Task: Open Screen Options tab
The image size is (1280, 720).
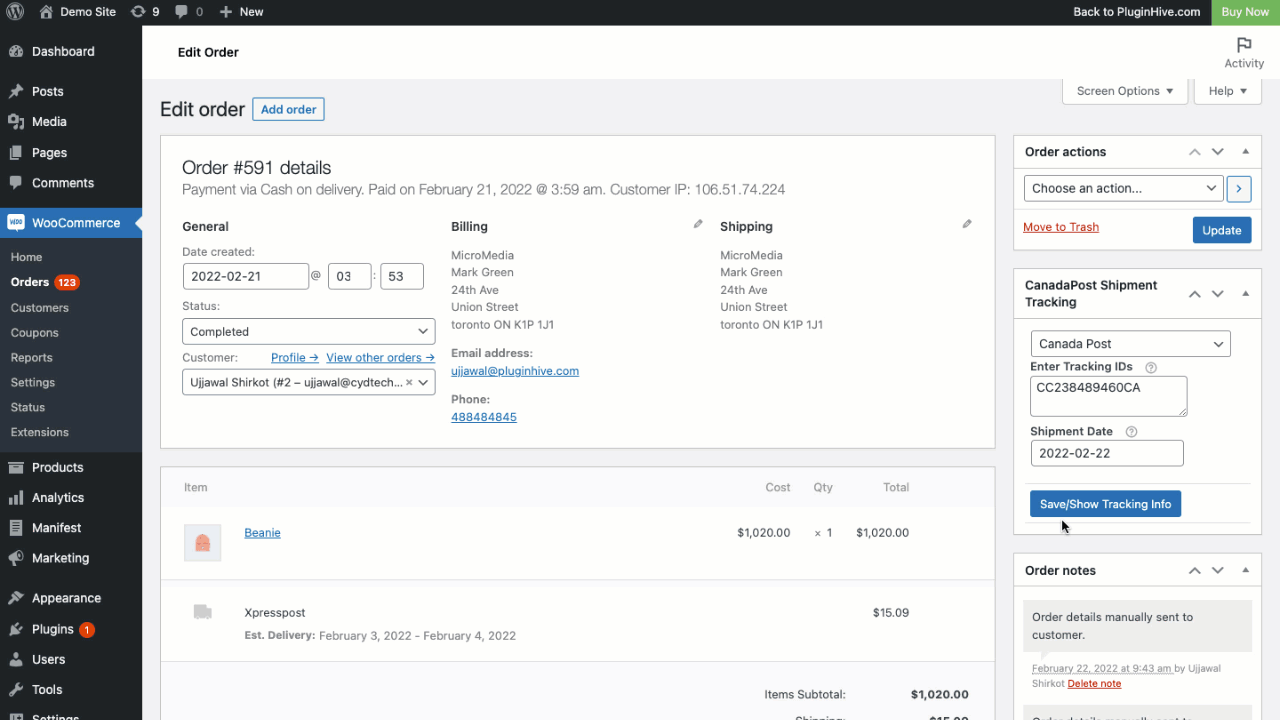Action: pos(1124,91)
